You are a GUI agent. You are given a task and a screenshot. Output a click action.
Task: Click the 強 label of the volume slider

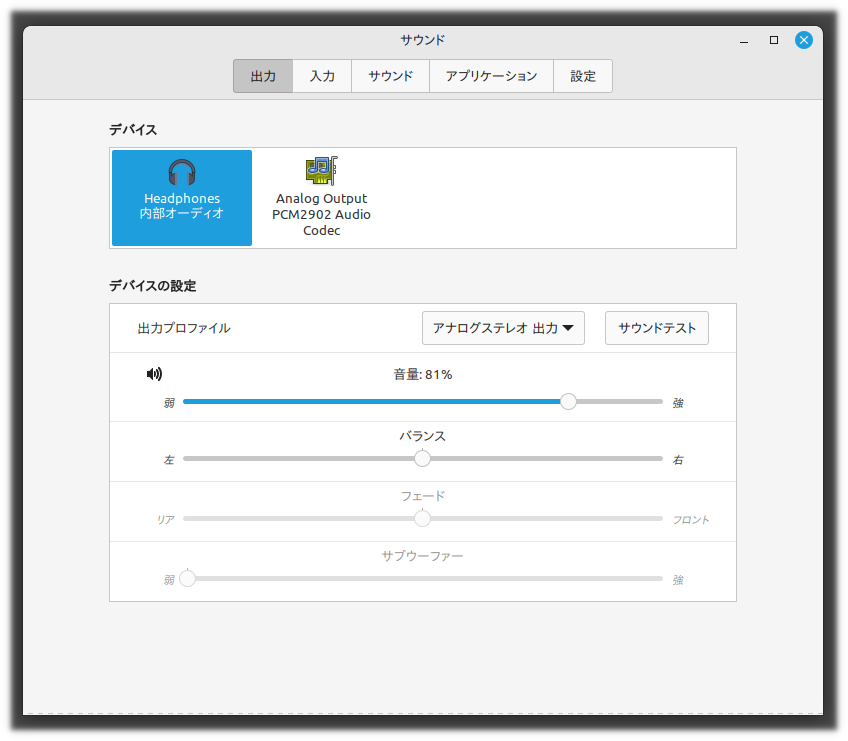pos(678,402)
